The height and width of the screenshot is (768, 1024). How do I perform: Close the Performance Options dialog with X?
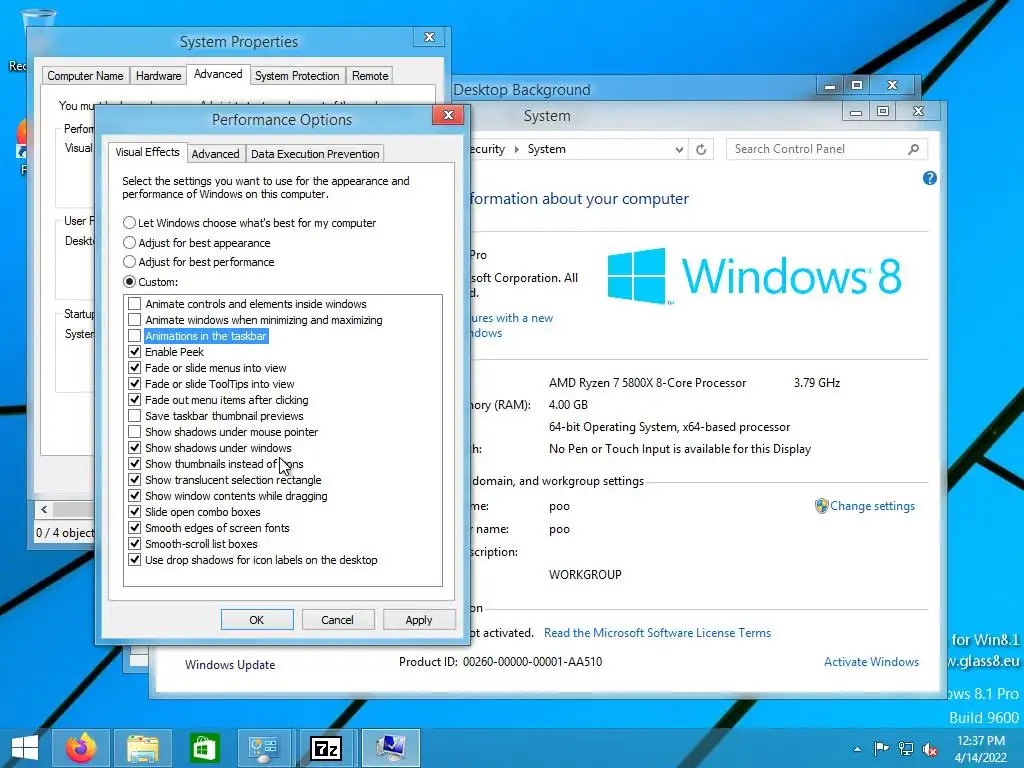(448, 115)
